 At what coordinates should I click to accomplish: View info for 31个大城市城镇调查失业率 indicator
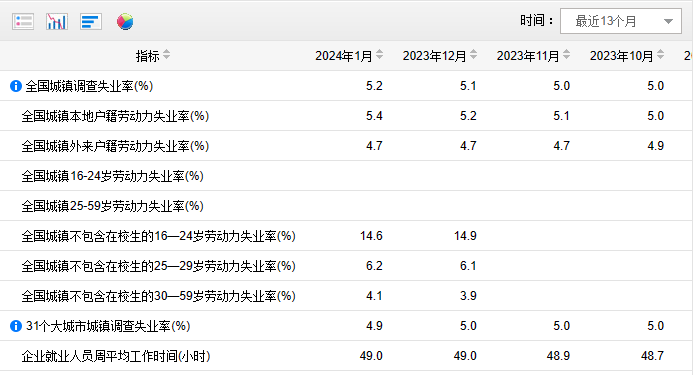[x=16, y=326]
